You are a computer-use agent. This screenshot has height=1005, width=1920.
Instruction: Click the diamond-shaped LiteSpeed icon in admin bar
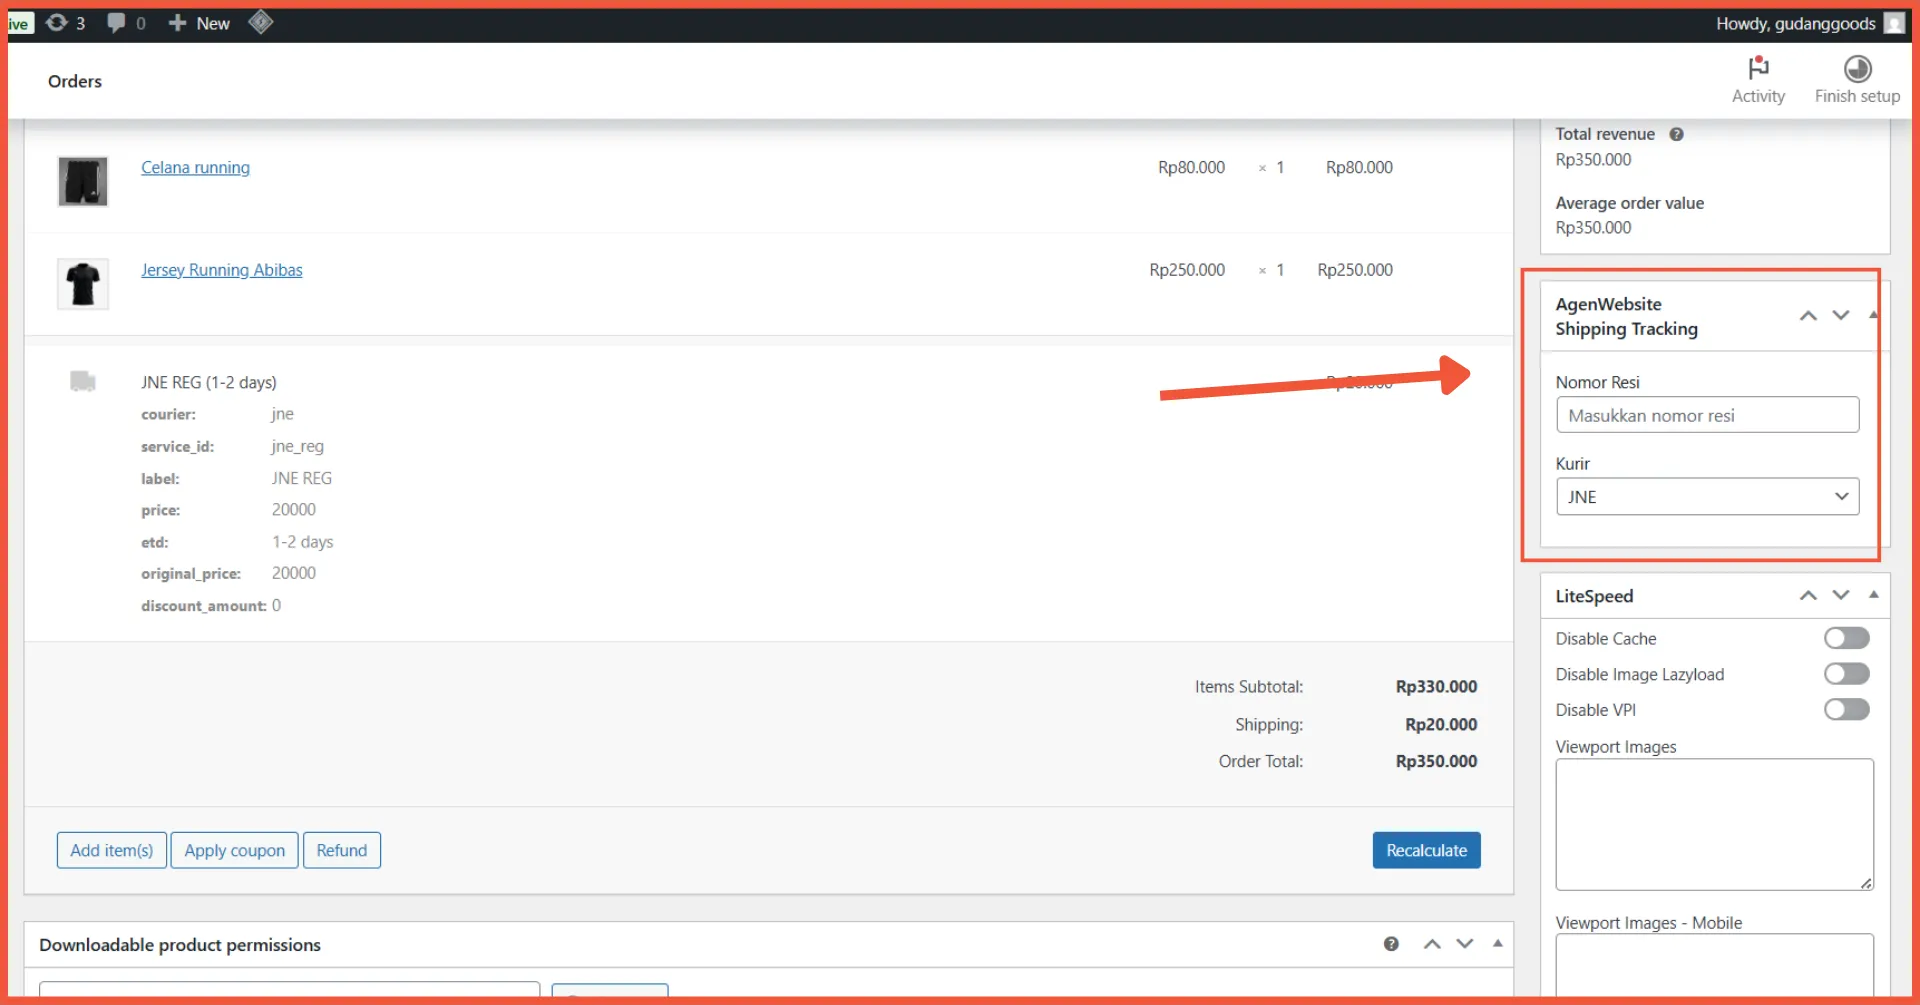coord(261,22)
